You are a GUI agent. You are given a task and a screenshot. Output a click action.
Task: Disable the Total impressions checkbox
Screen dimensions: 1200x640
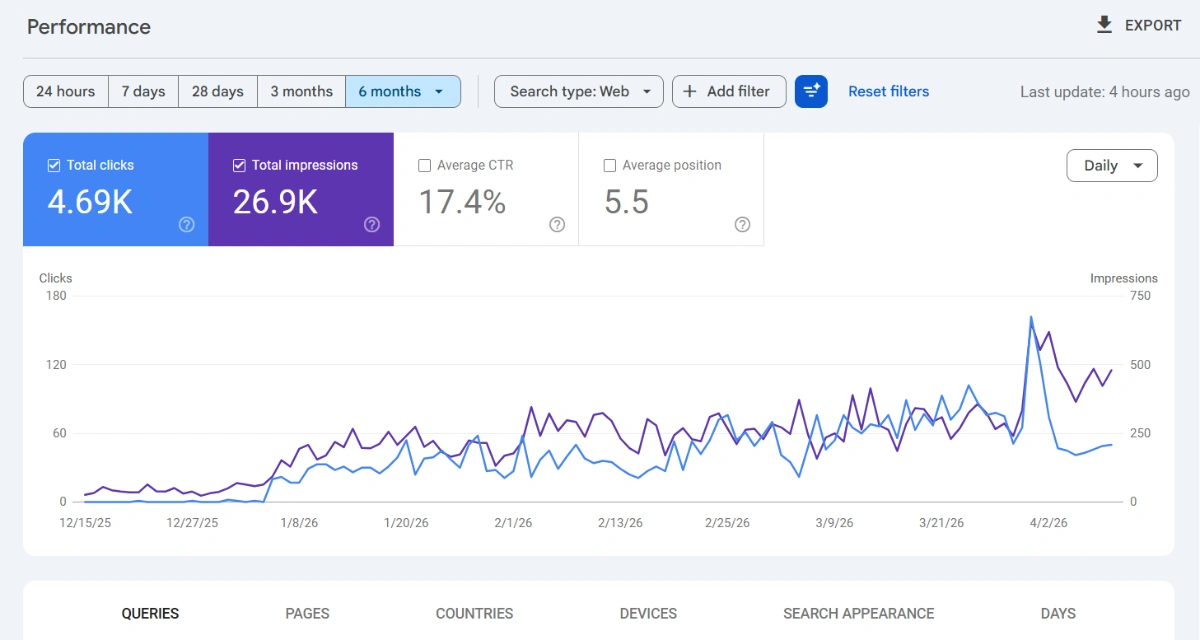[239, 165]
